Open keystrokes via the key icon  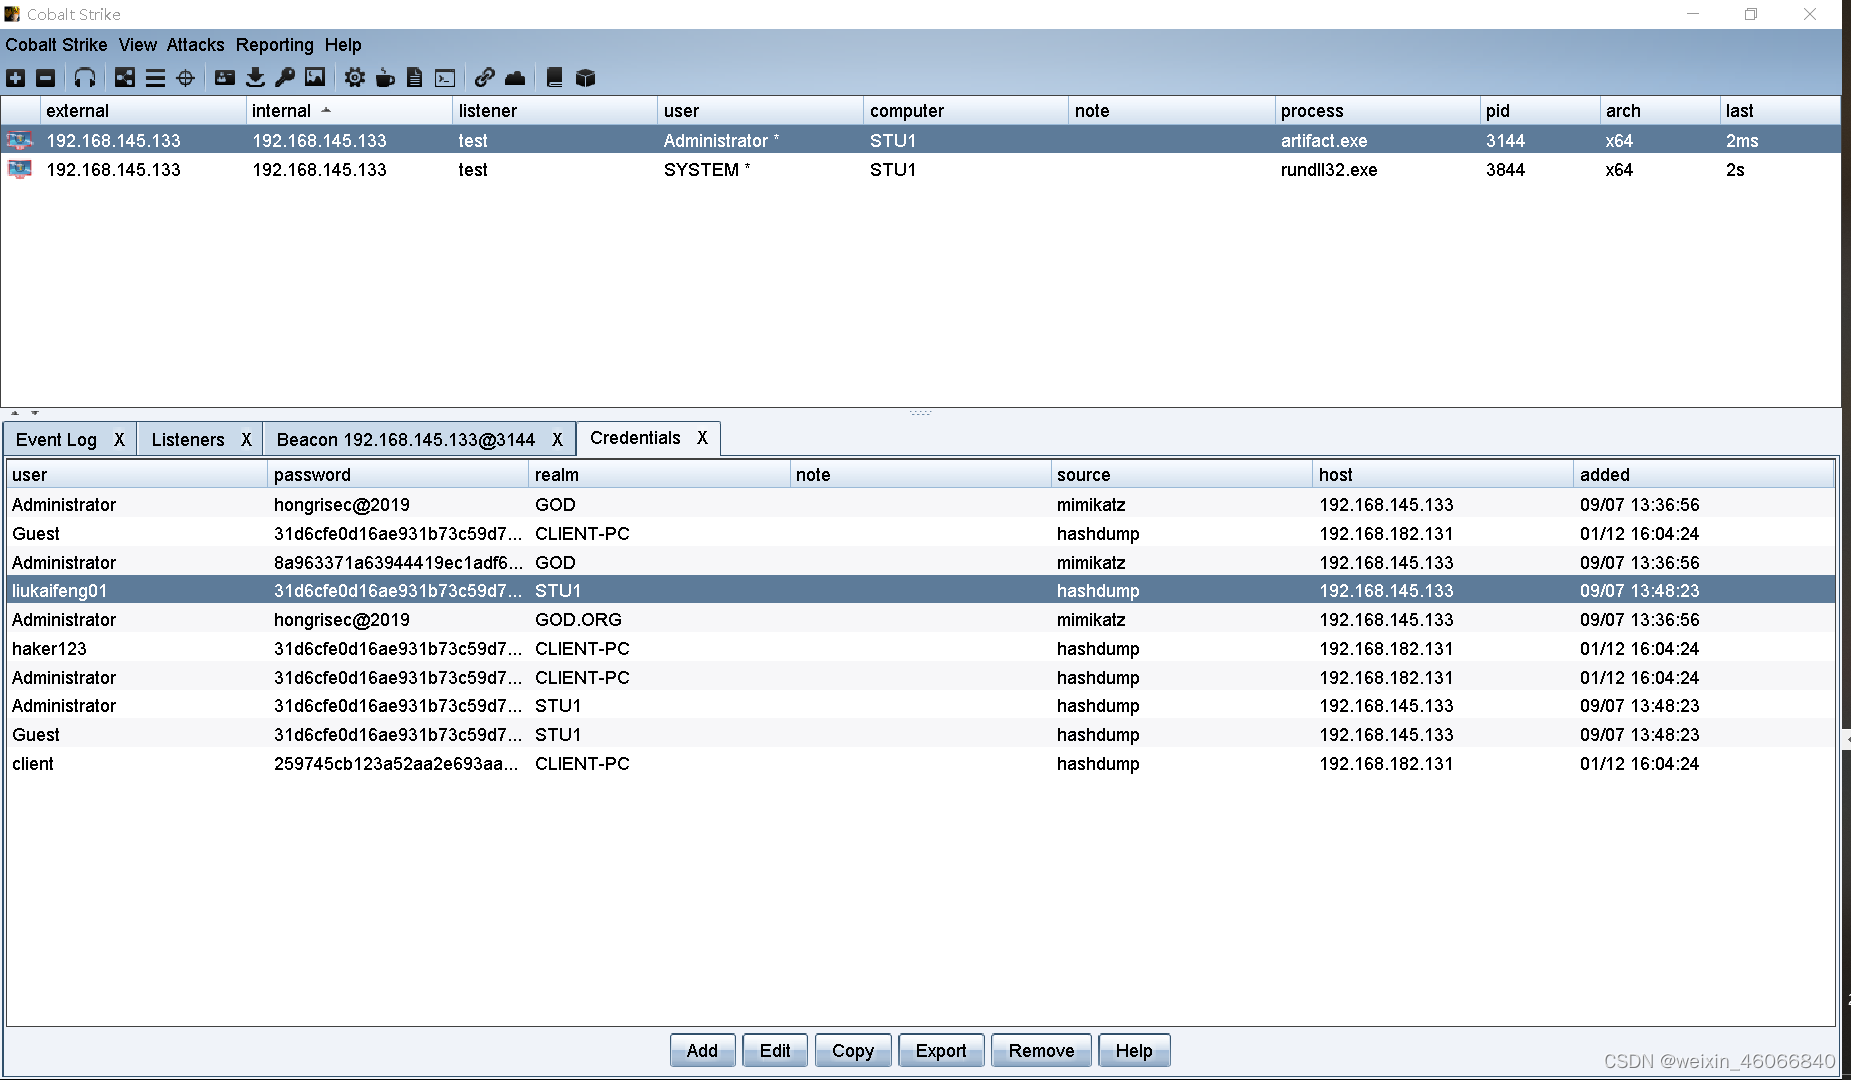pyautogui.click(x=285, y=78)
